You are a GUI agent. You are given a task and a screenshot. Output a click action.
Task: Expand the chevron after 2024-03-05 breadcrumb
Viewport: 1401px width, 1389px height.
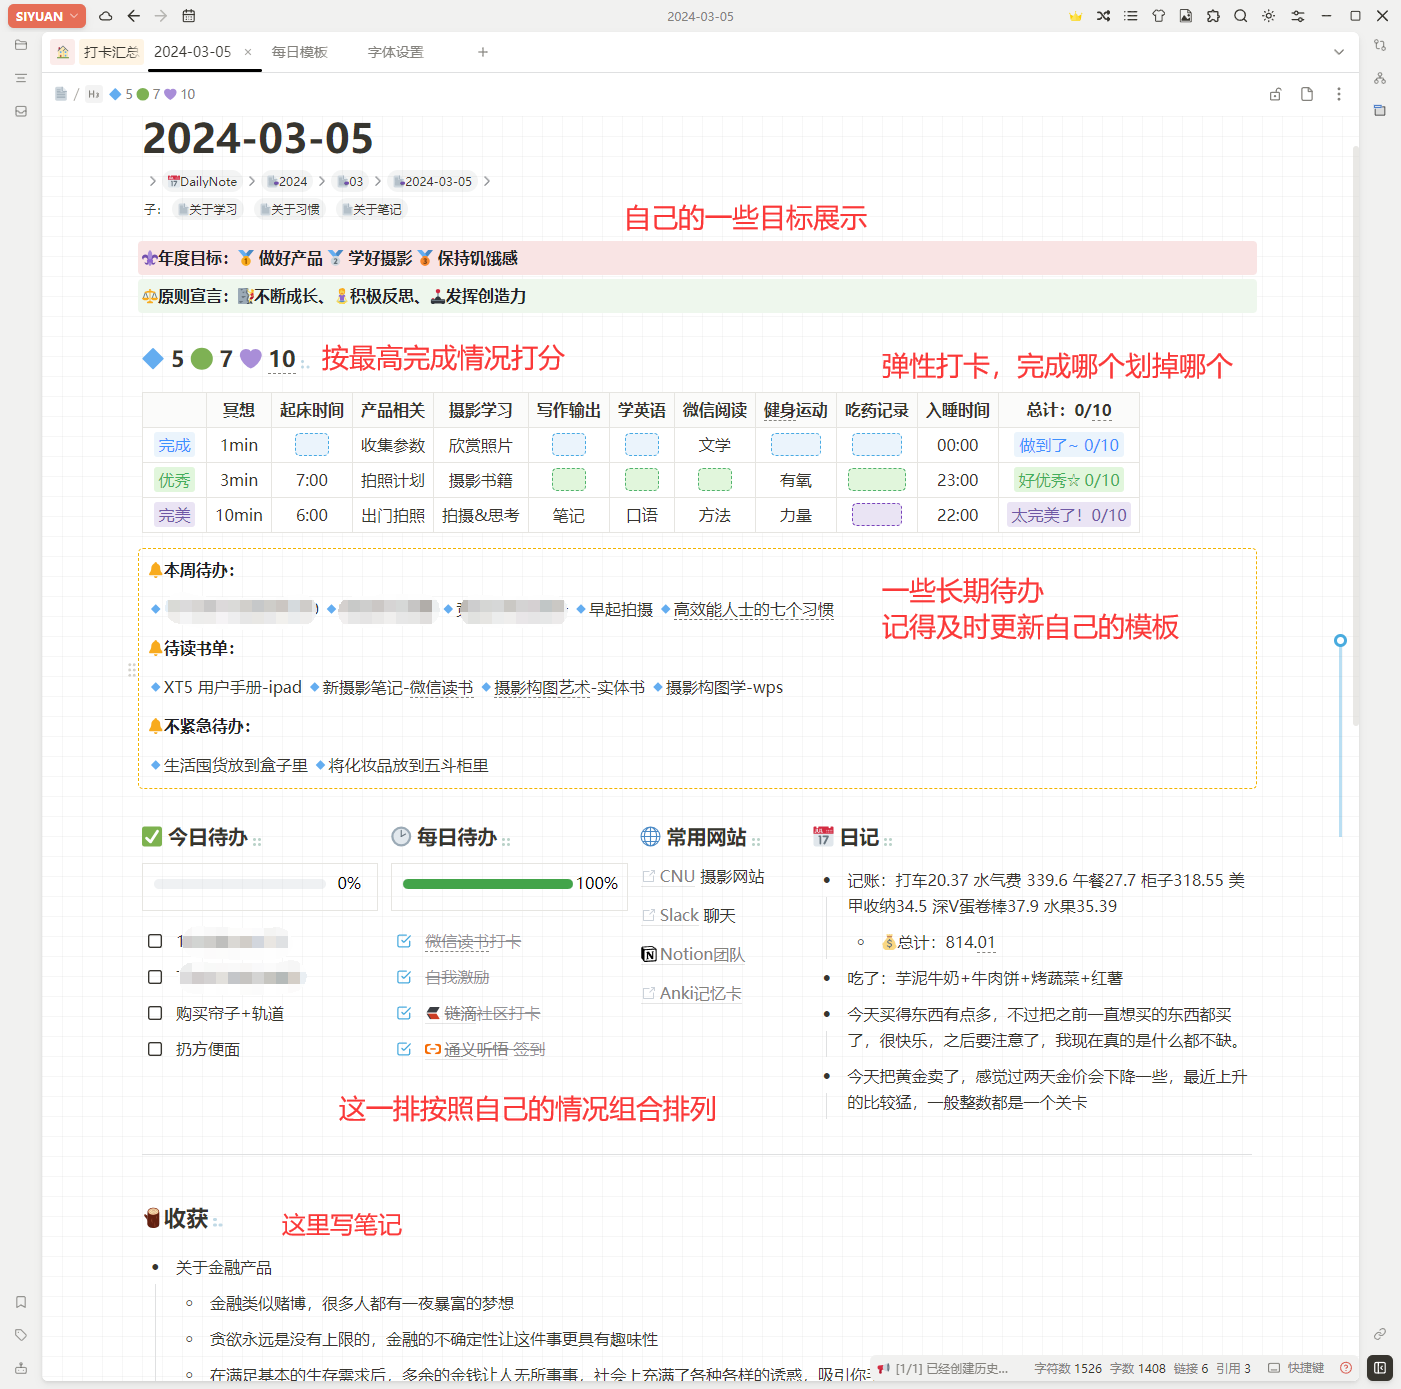[487, 181]
